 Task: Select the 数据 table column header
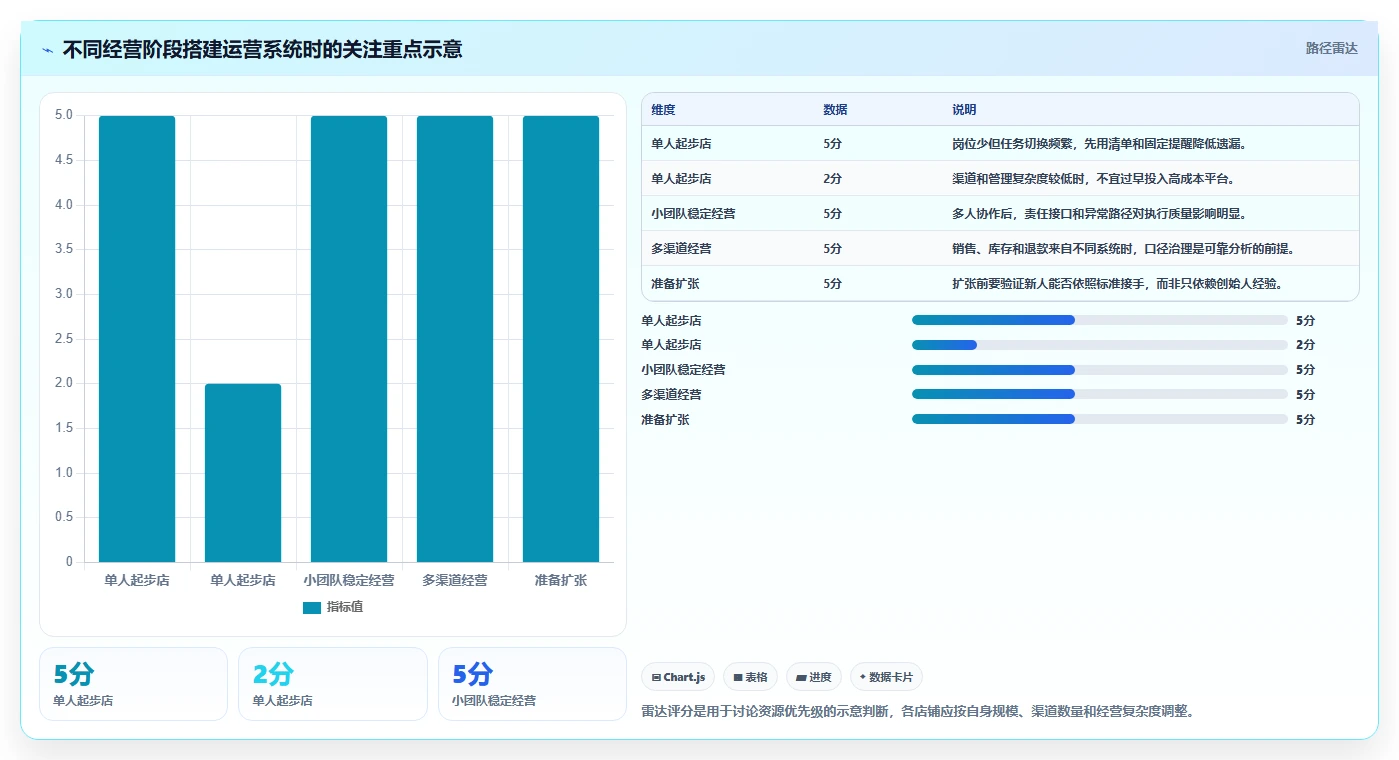[x=835, y=110]
